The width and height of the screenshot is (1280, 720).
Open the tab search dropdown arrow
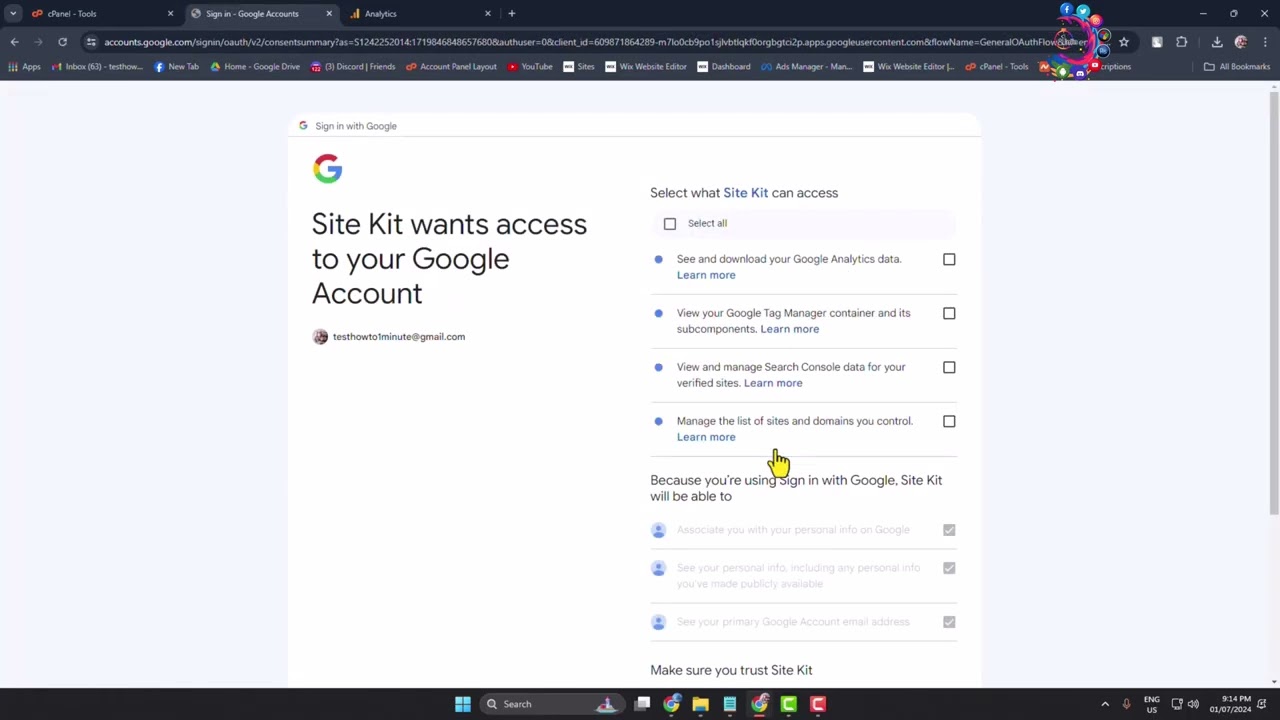pos(13,13)
